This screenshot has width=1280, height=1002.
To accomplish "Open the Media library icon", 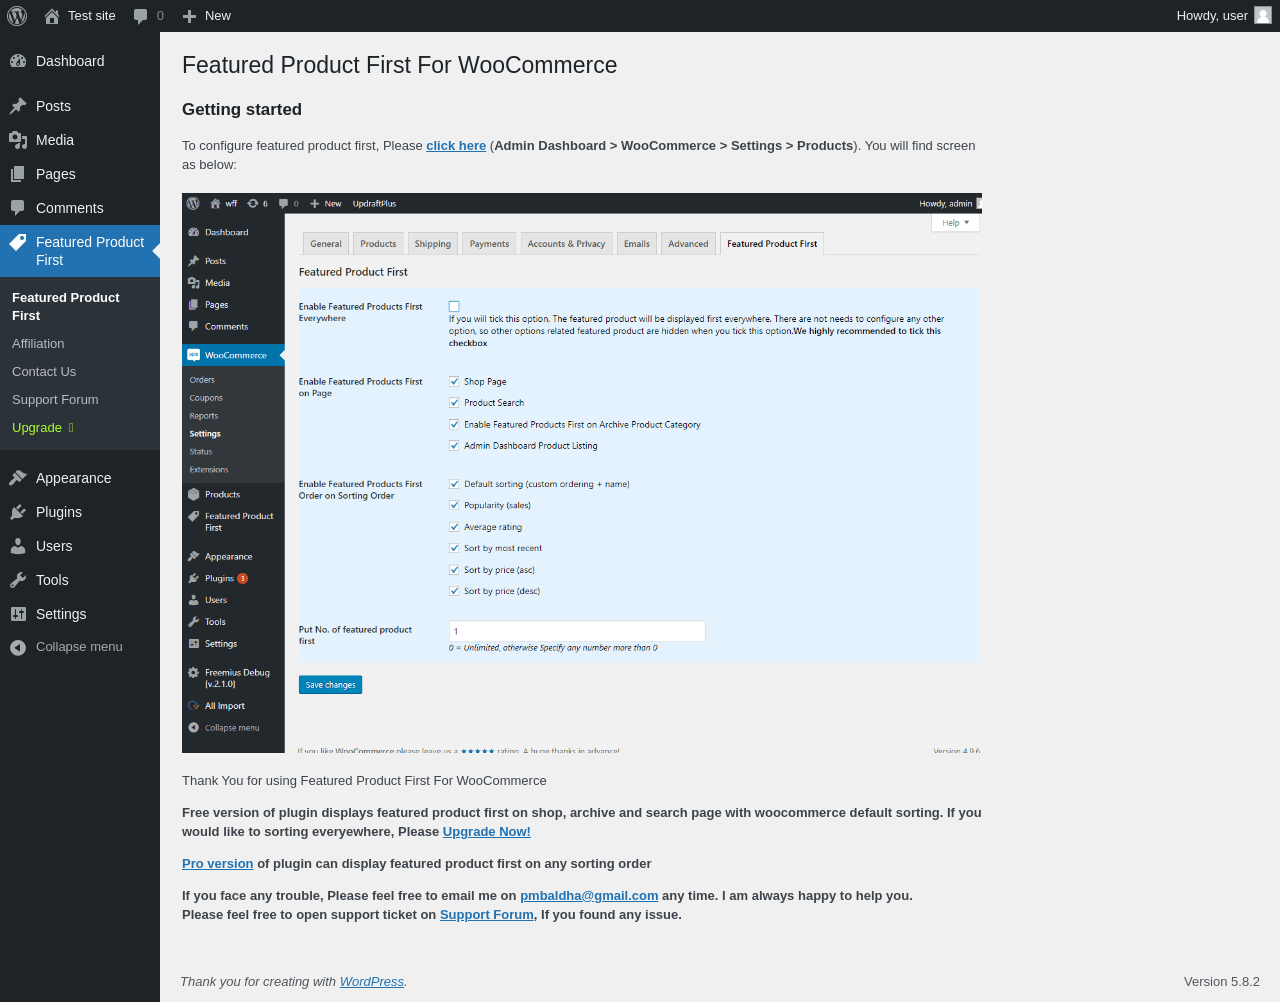I will [x=18, y=140].
